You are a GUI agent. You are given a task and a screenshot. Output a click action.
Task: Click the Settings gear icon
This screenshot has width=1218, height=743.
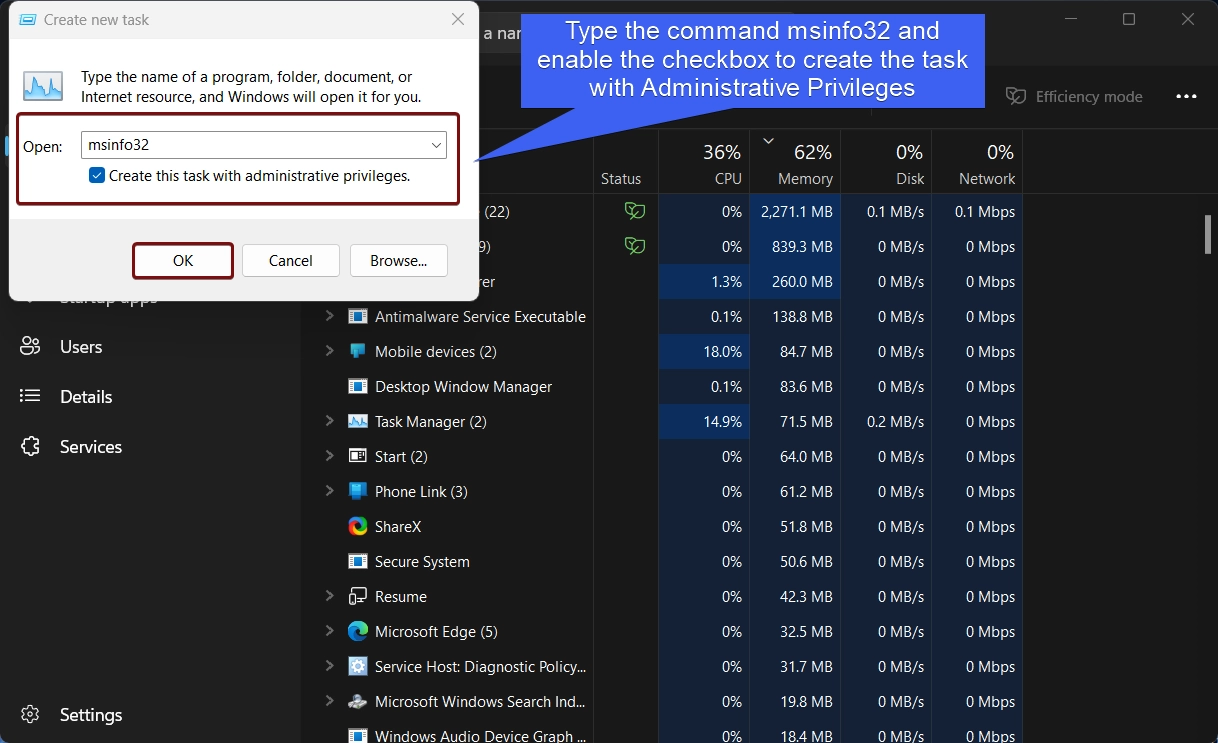pos(30,715)
